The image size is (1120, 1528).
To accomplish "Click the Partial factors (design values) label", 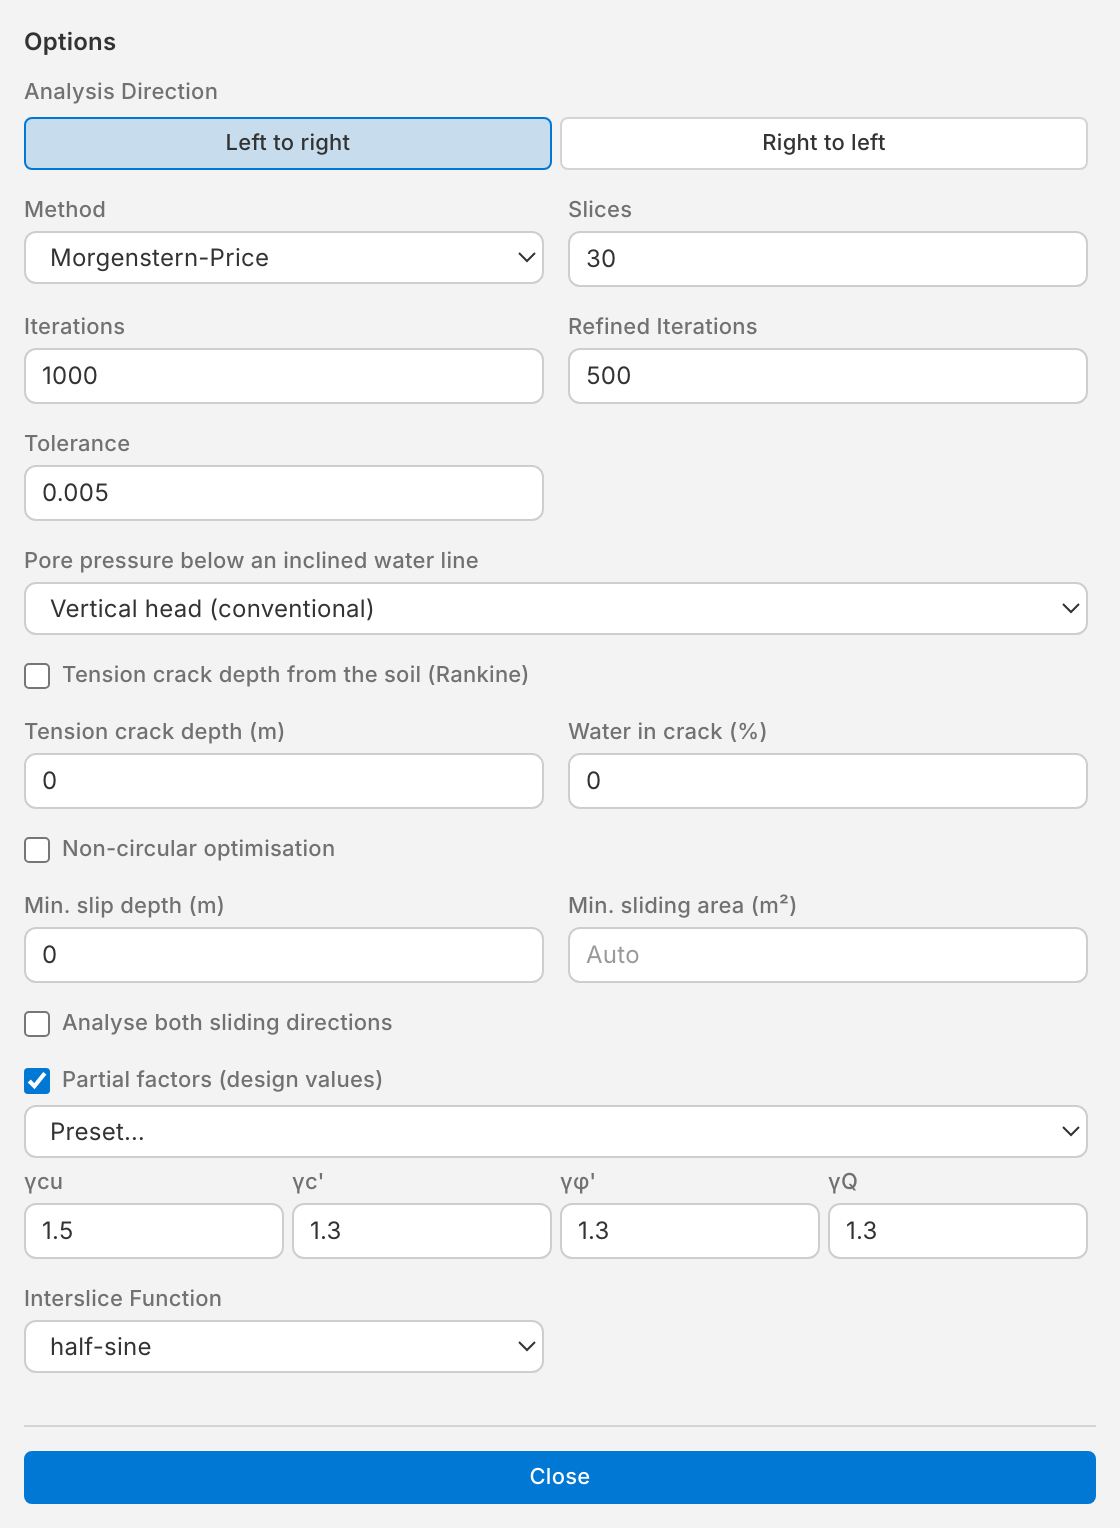I will pyautogui.click(x=223, y=1080).
